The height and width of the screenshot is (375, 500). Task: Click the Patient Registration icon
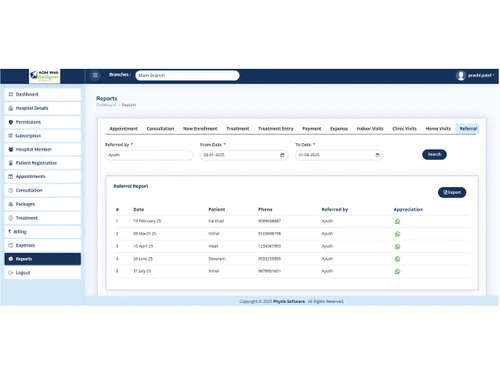pyautogui.click(x=11, y=163)
